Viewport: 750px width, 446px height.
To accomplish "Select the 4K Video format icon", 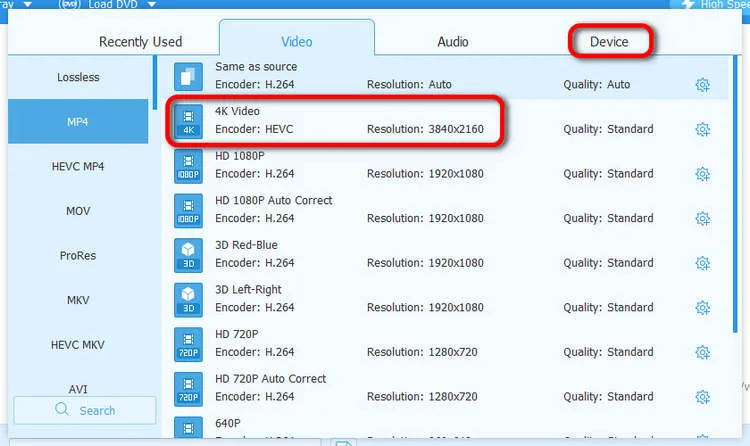I will 188,121.
